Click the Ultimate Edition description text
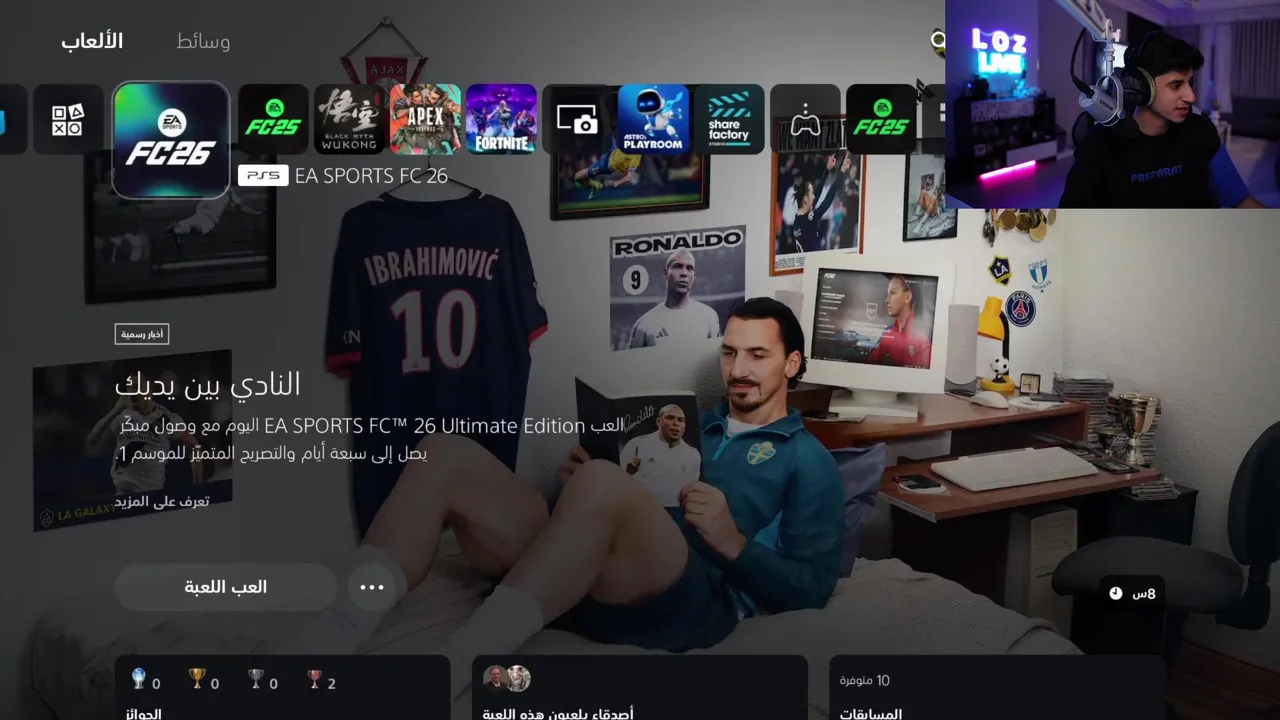Image resolution: width=1280 pixels, height=720 pixels. click(x=371, y=439)
